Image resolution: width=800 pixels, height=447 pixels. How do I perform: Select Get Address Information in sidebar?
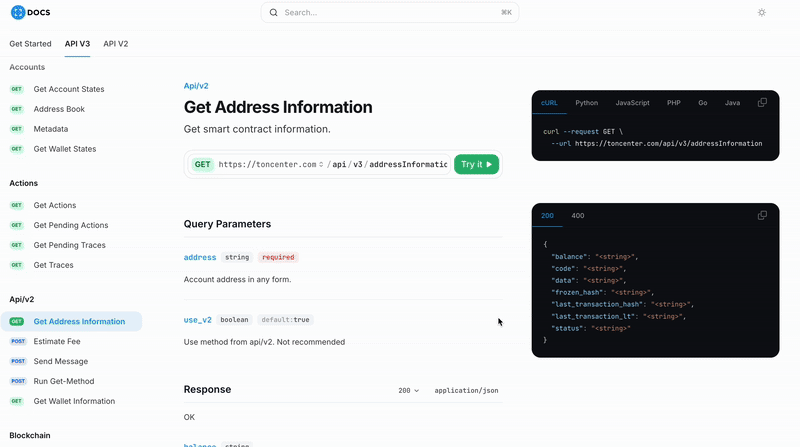point(71,321)
